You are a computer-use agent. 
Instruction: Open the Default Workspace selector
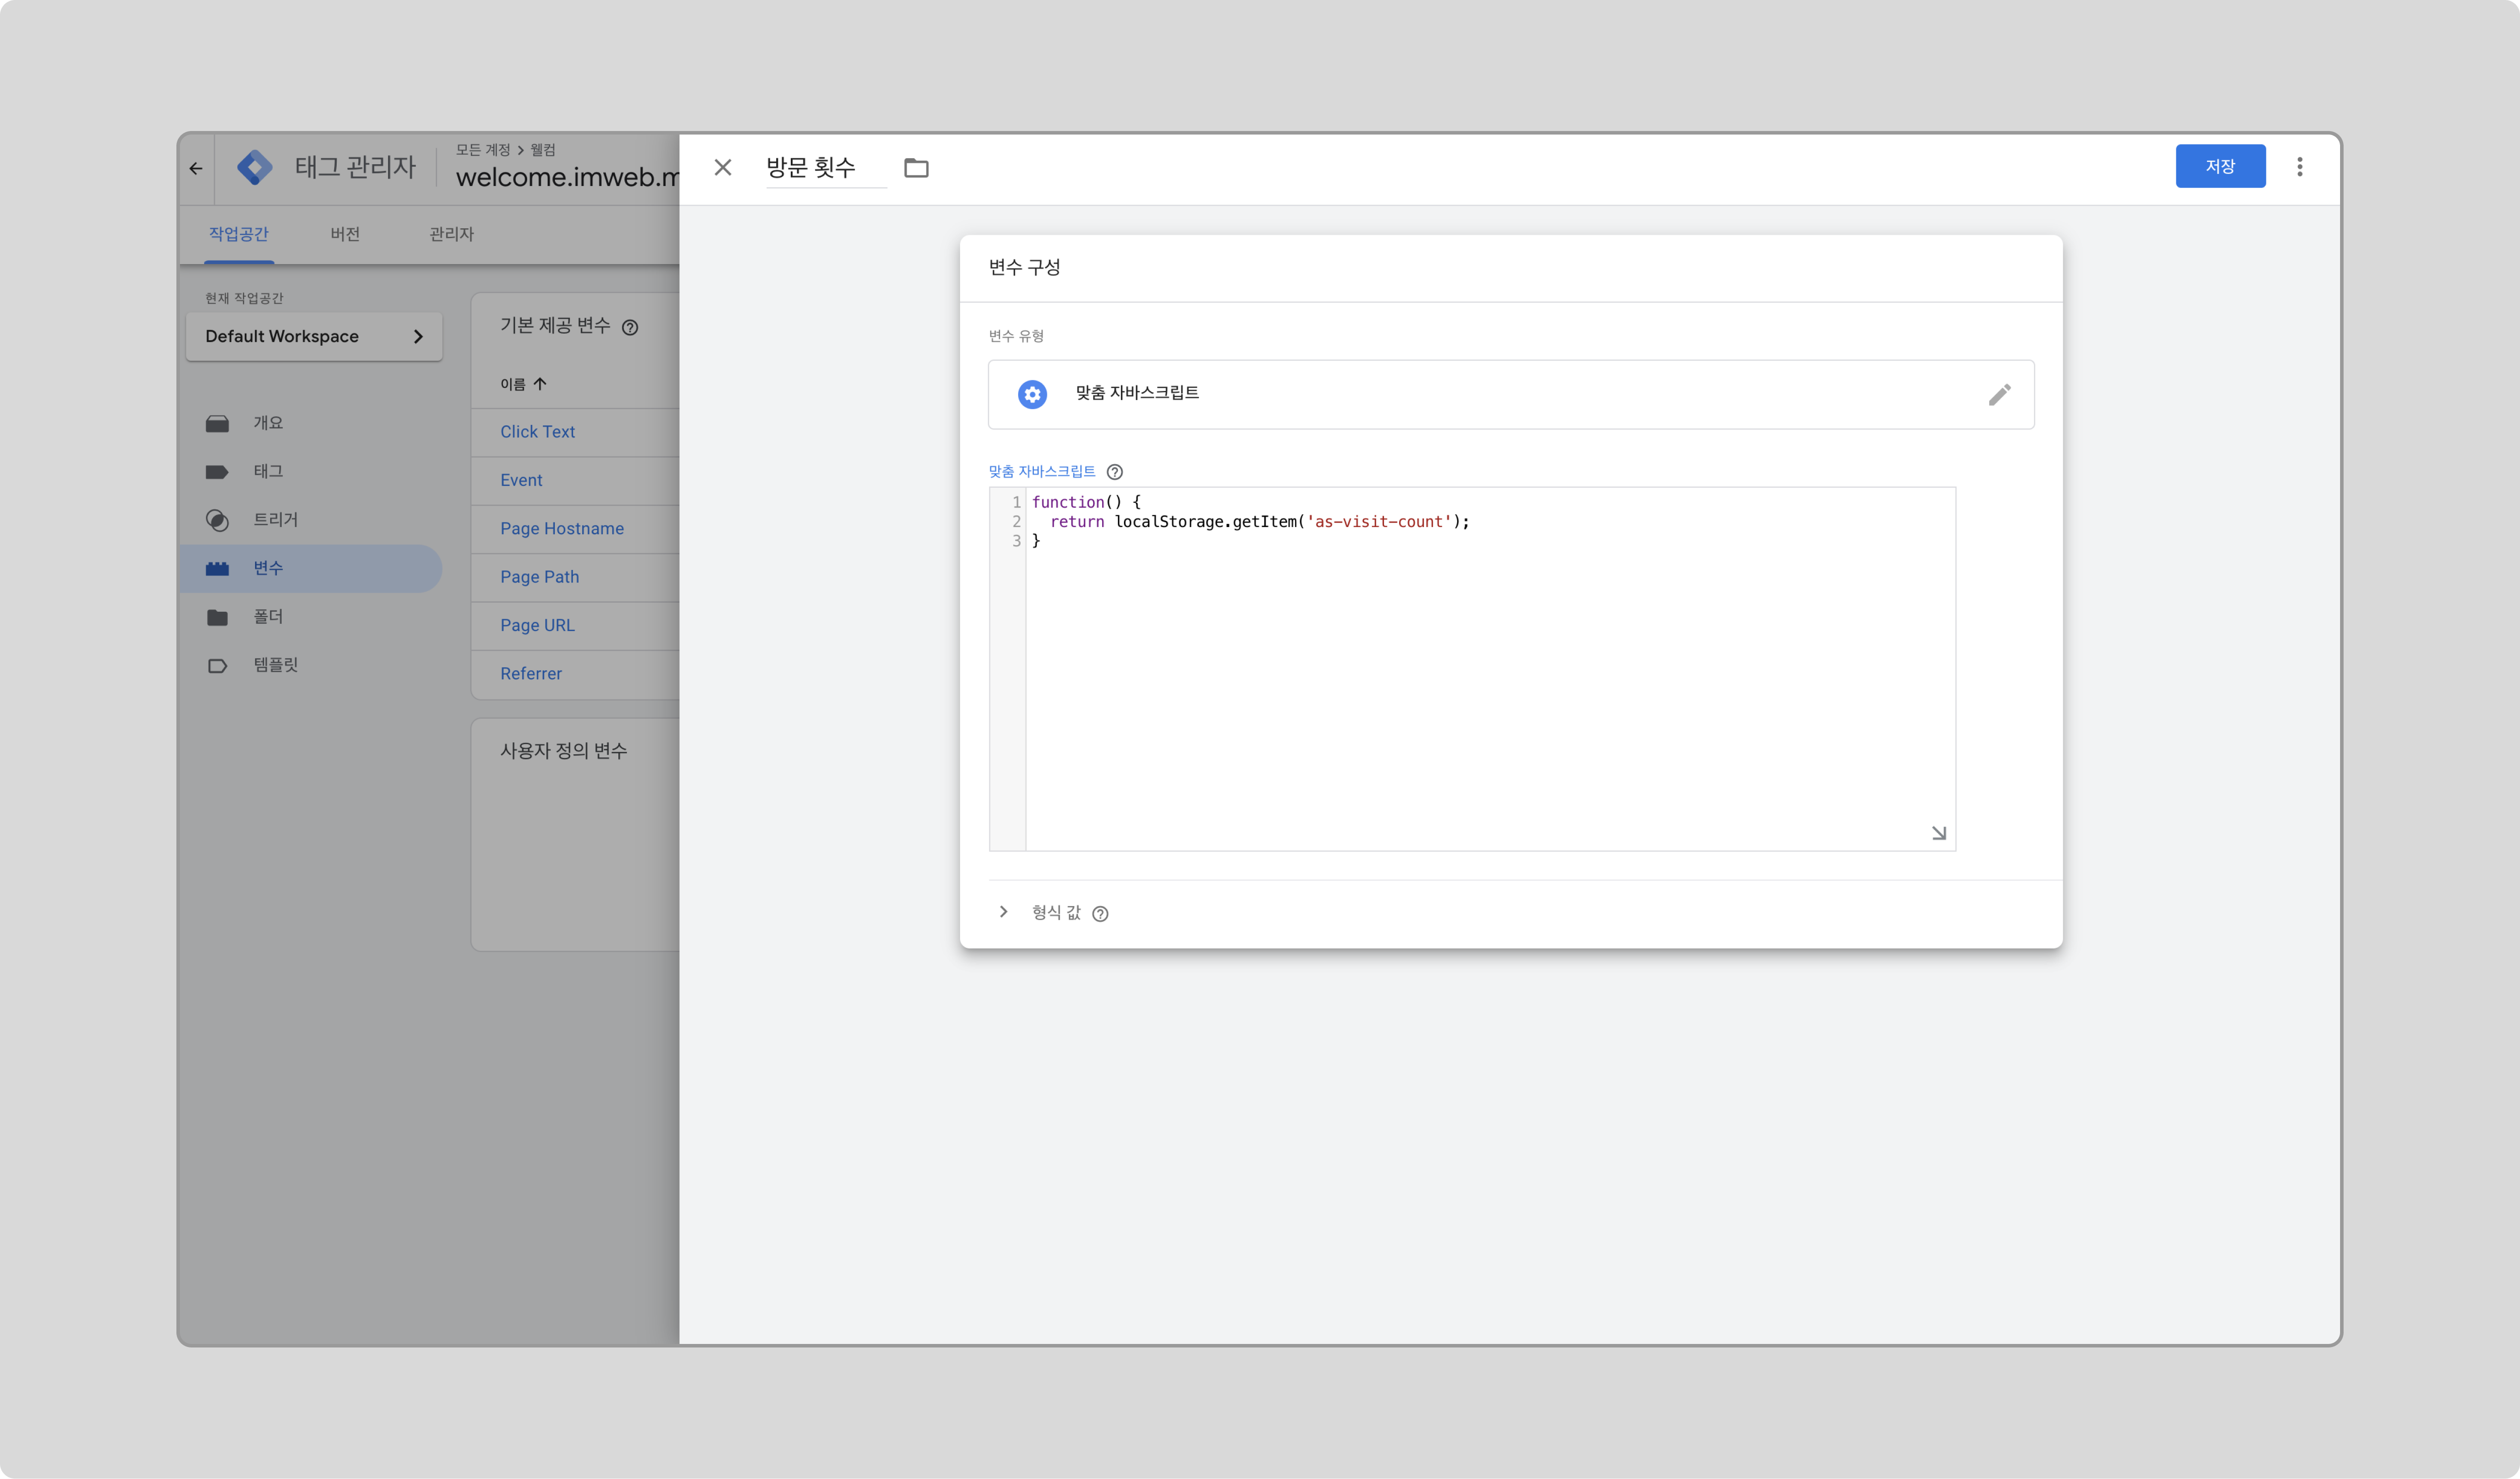point(314,336)
